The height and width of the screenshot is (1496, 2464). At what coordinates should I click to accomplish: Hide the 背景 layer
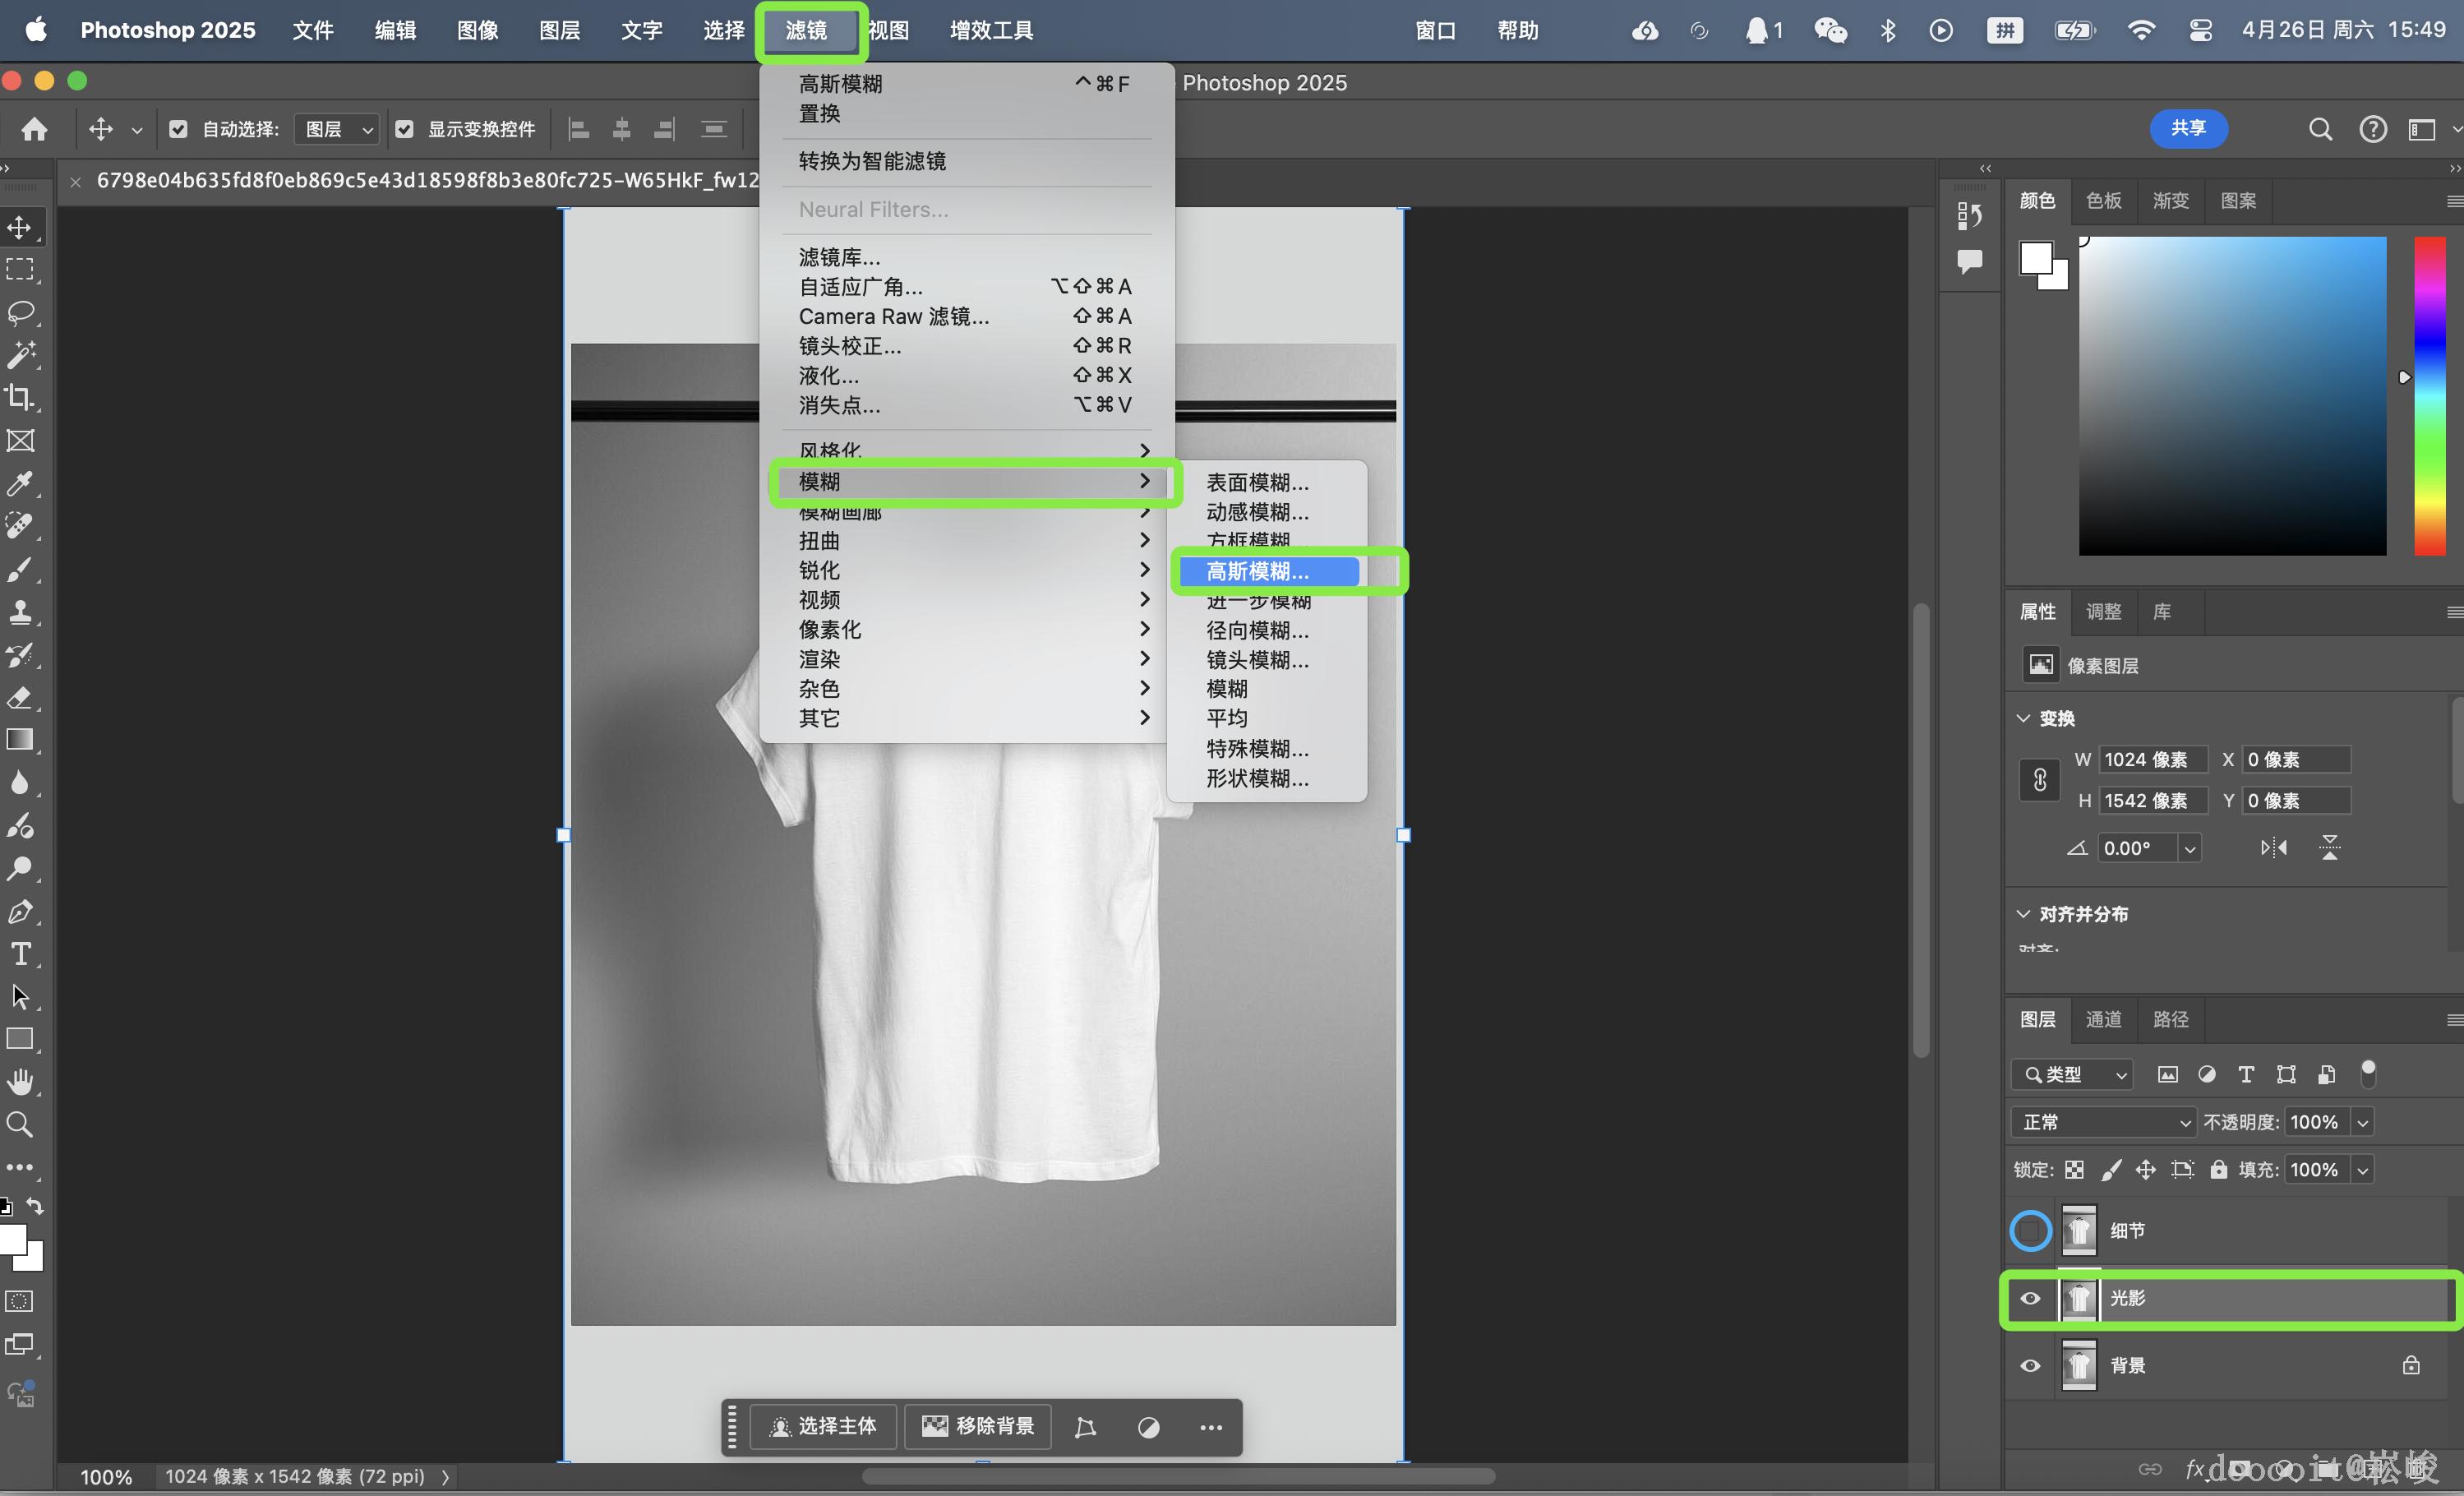tap(2030, 1366)
